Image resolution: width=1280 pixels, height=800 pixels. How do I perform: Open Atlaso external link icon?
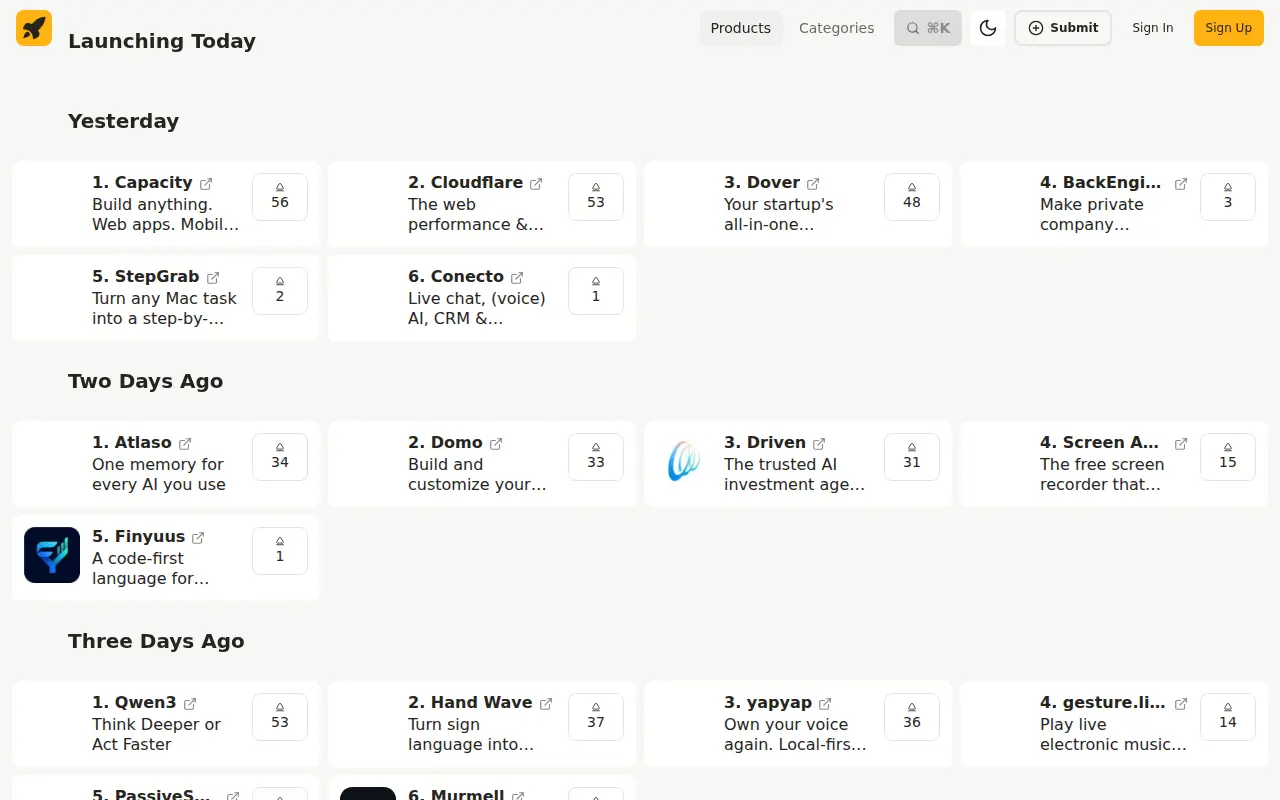pyautogui.click(x=185, y=444)
